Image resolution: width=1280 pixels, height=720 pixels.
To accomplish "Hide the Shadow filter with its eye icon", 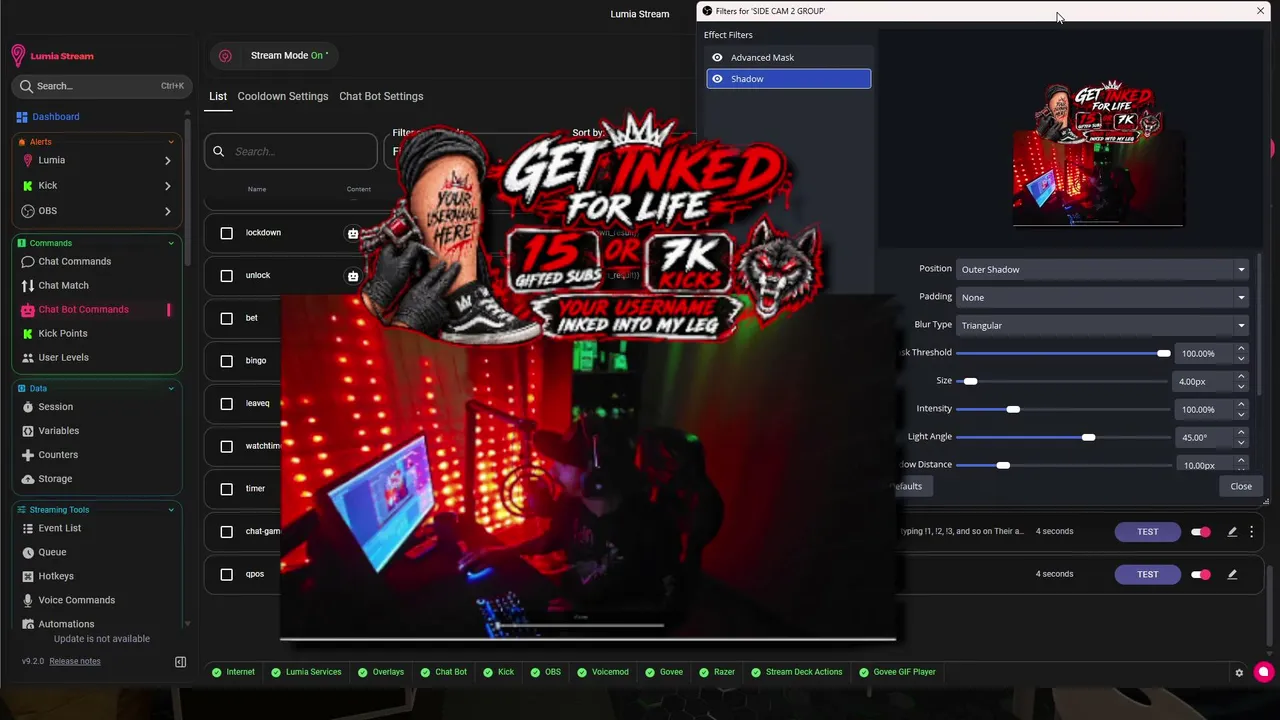I will click(x=717, y=79).
